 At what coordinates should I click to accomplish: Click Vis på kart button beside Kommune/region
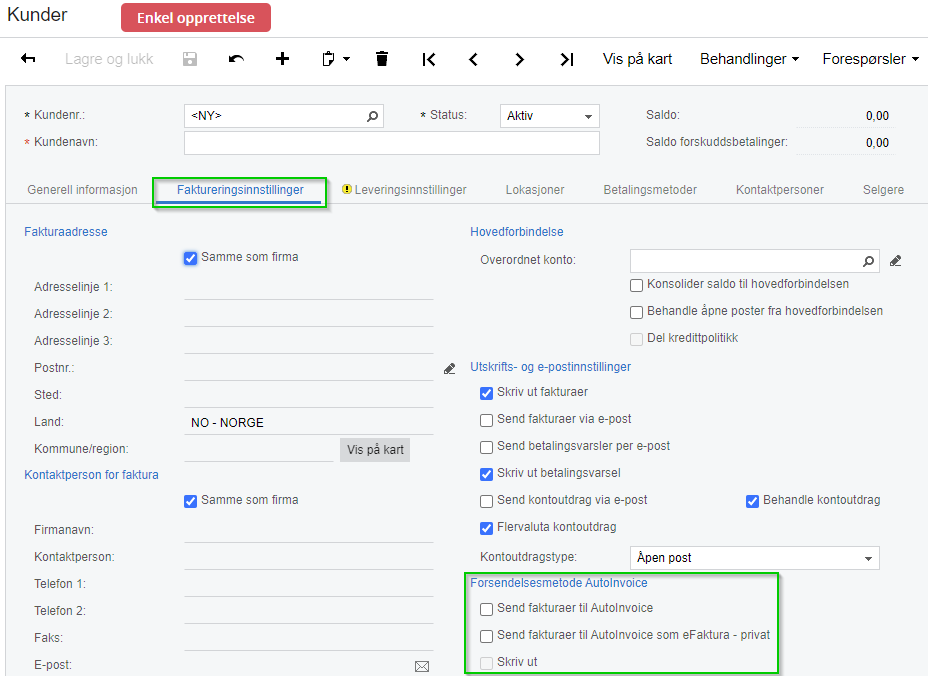[375, 450]
